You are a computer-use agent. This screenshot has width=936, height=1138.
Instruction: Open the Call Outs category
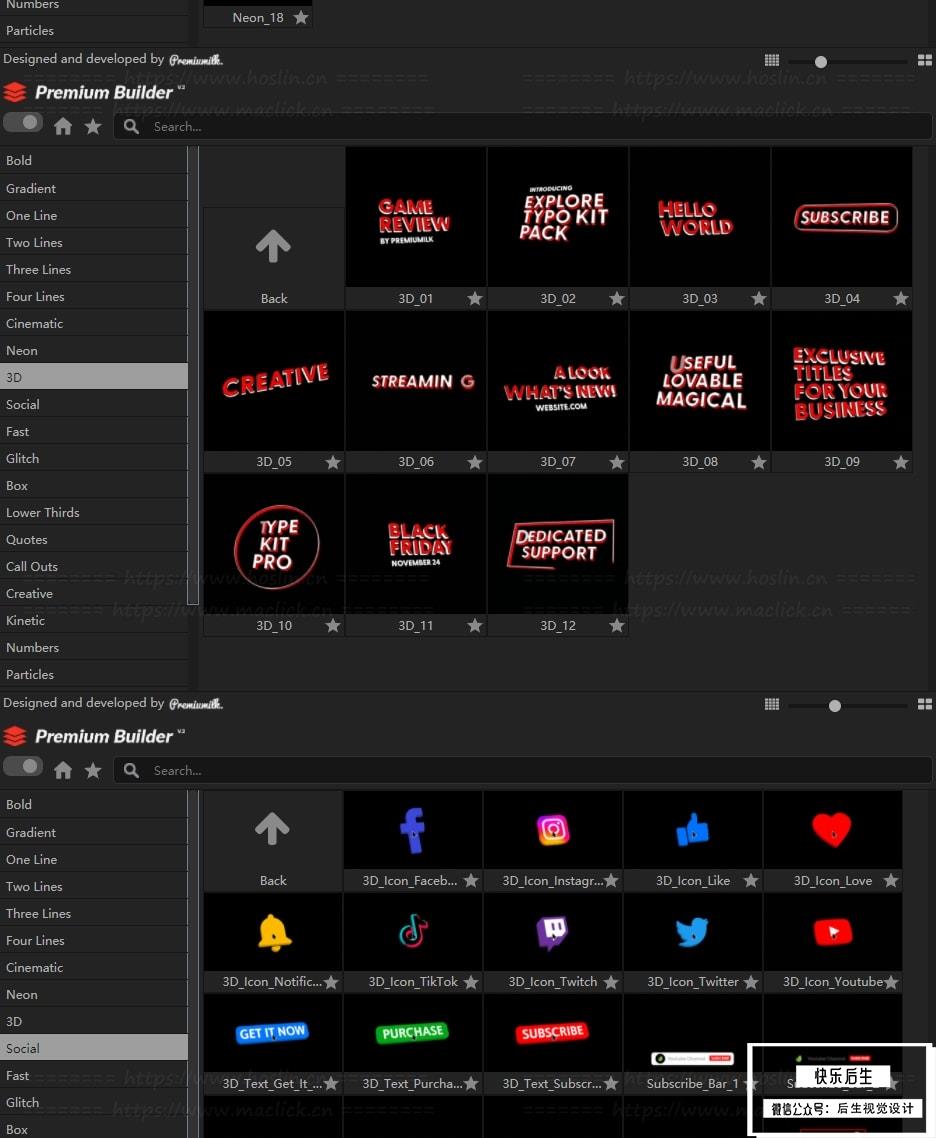click(94, 567)
